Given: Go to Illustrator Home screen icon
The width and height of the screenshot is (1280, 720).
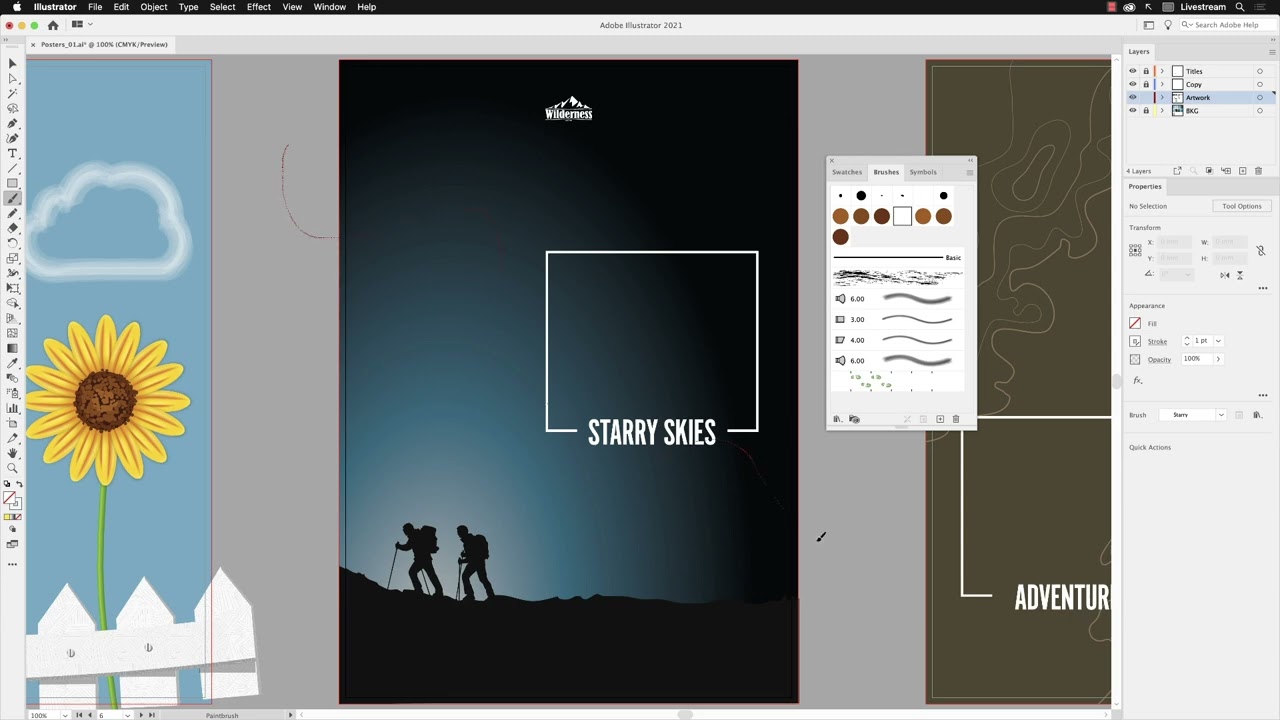Looking at the screenshot, I should (53, 25).
